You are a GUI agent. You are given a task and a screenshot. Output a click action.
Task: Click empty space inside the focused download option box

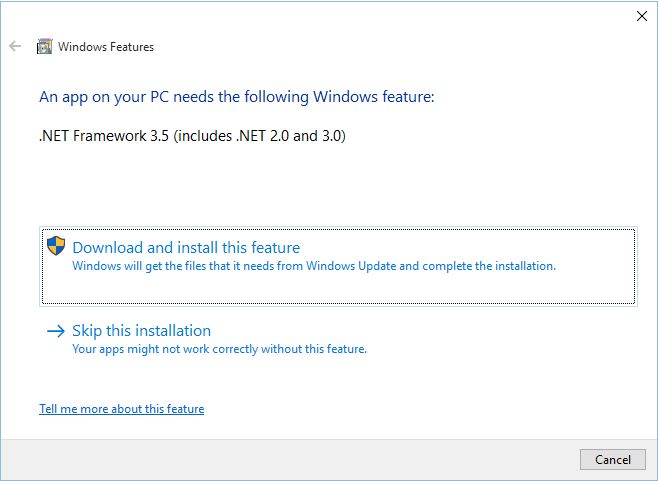tap(336, 288)
